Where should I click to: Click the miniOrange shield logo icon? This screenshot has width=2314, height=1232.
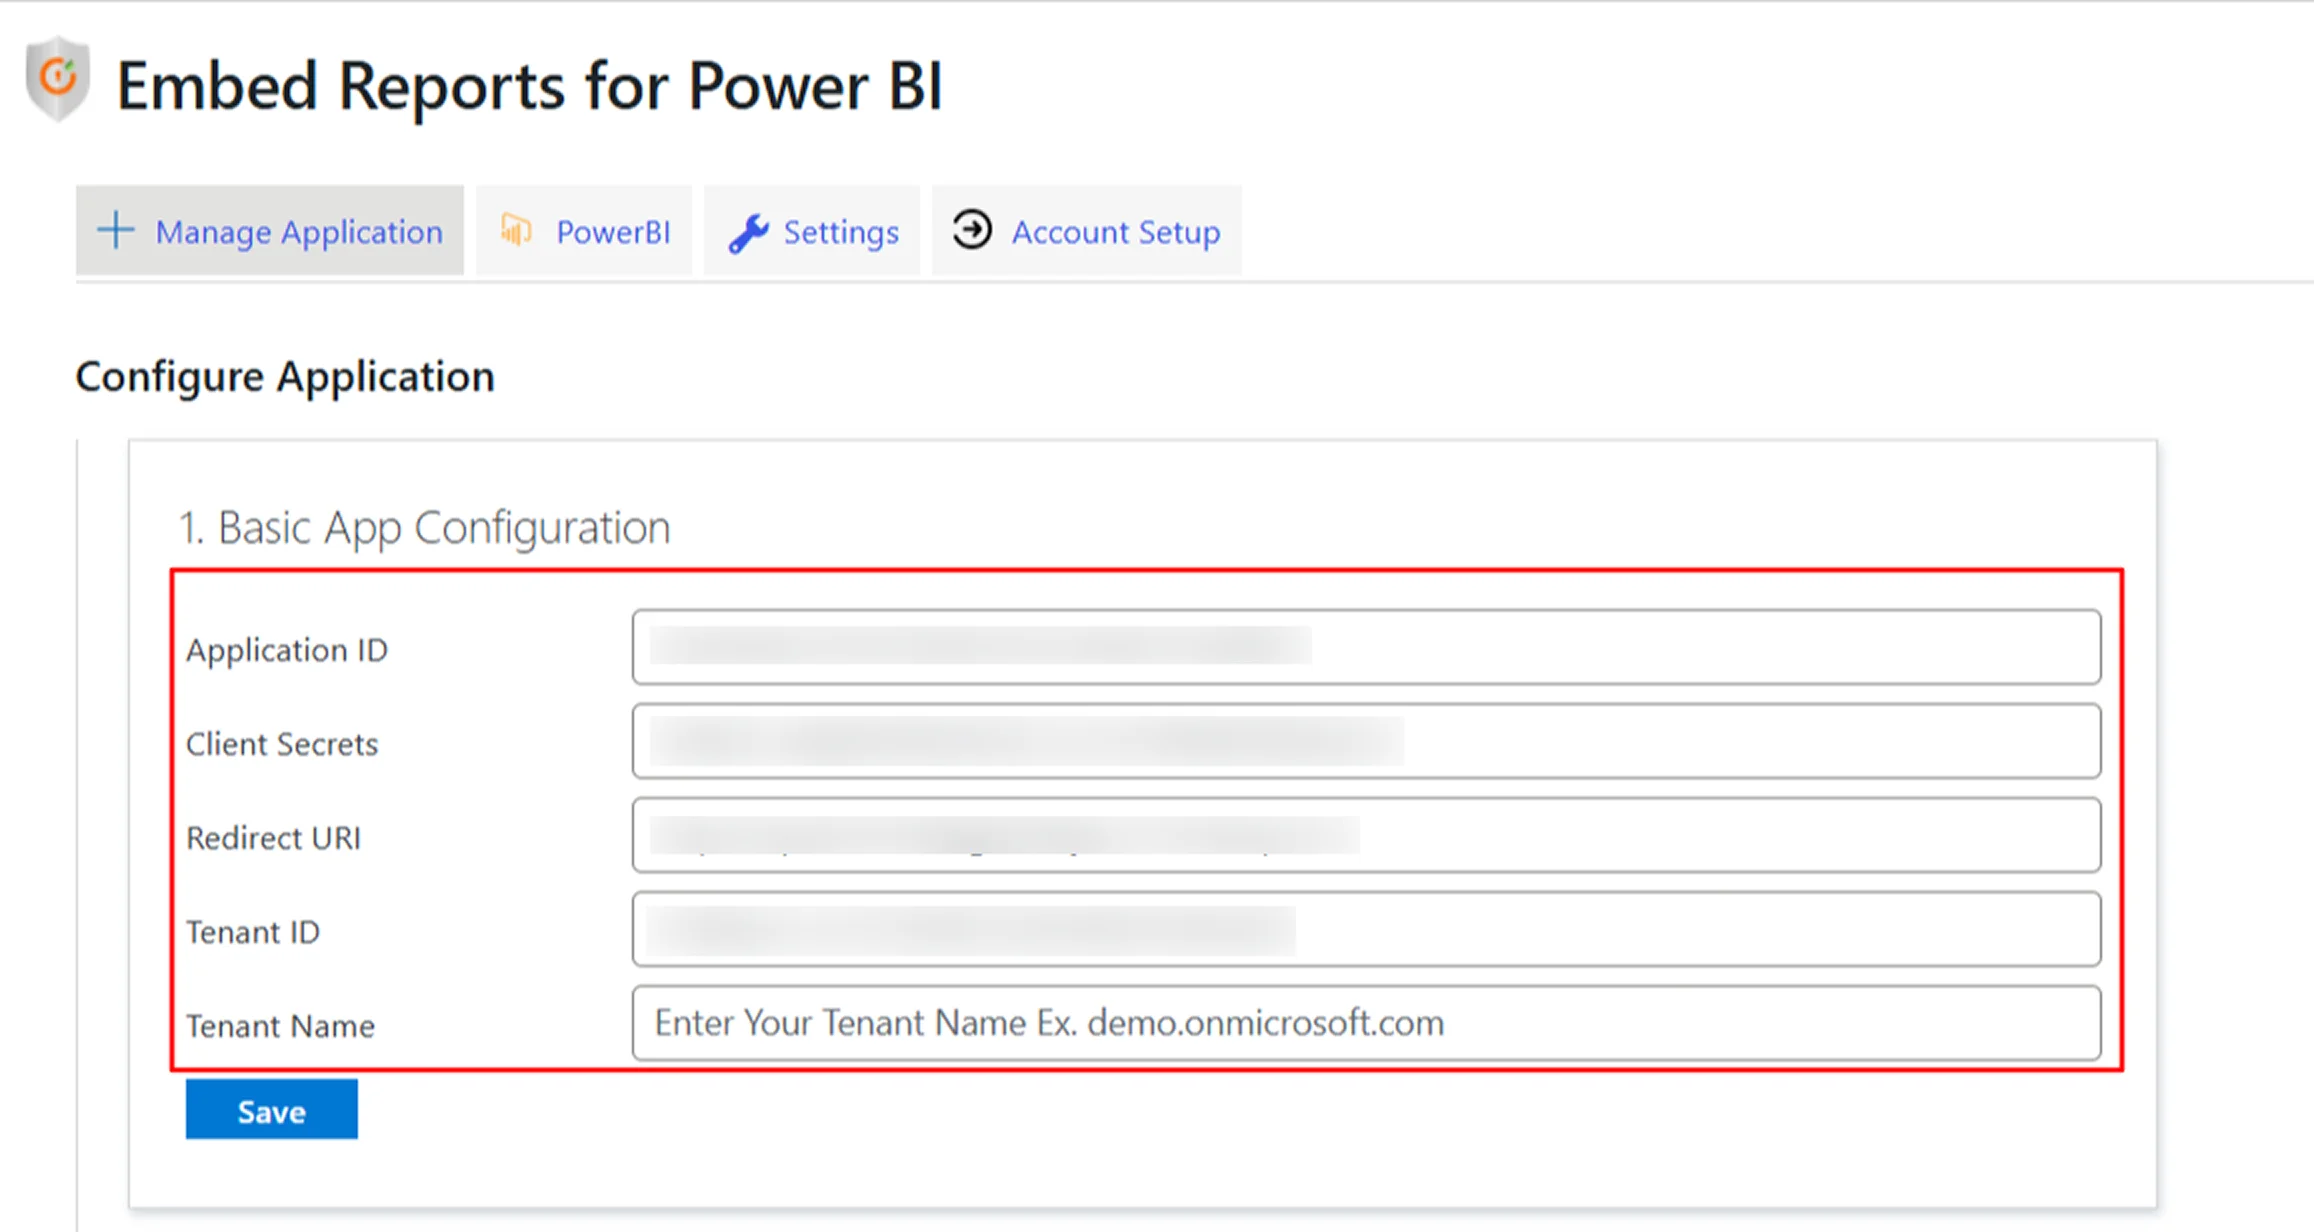[57, 78]
